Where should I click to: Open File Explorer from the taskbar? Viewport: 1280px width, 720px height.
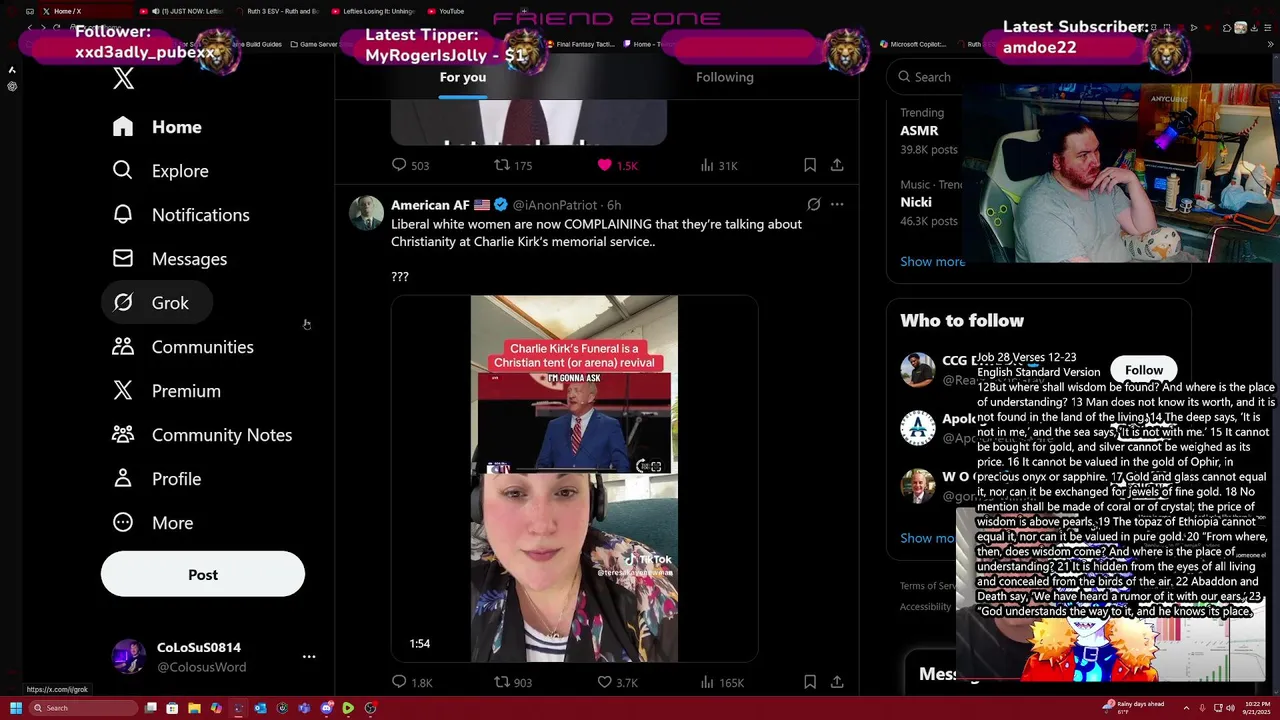(194, 708)
